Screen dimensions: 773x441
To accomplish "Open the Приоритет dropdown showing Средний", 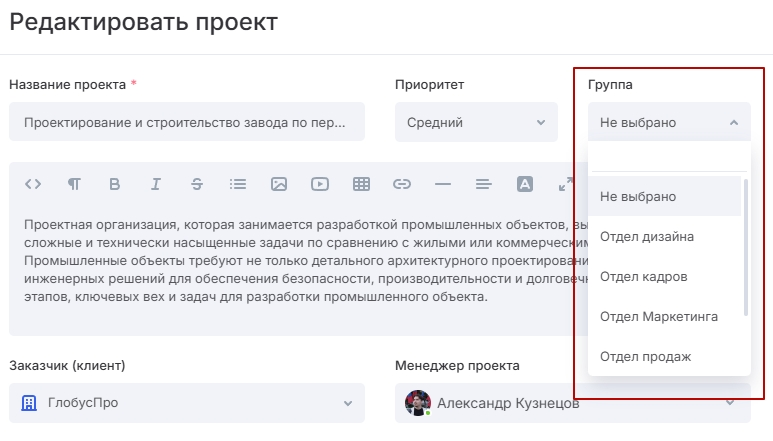I will pos(476,122).
